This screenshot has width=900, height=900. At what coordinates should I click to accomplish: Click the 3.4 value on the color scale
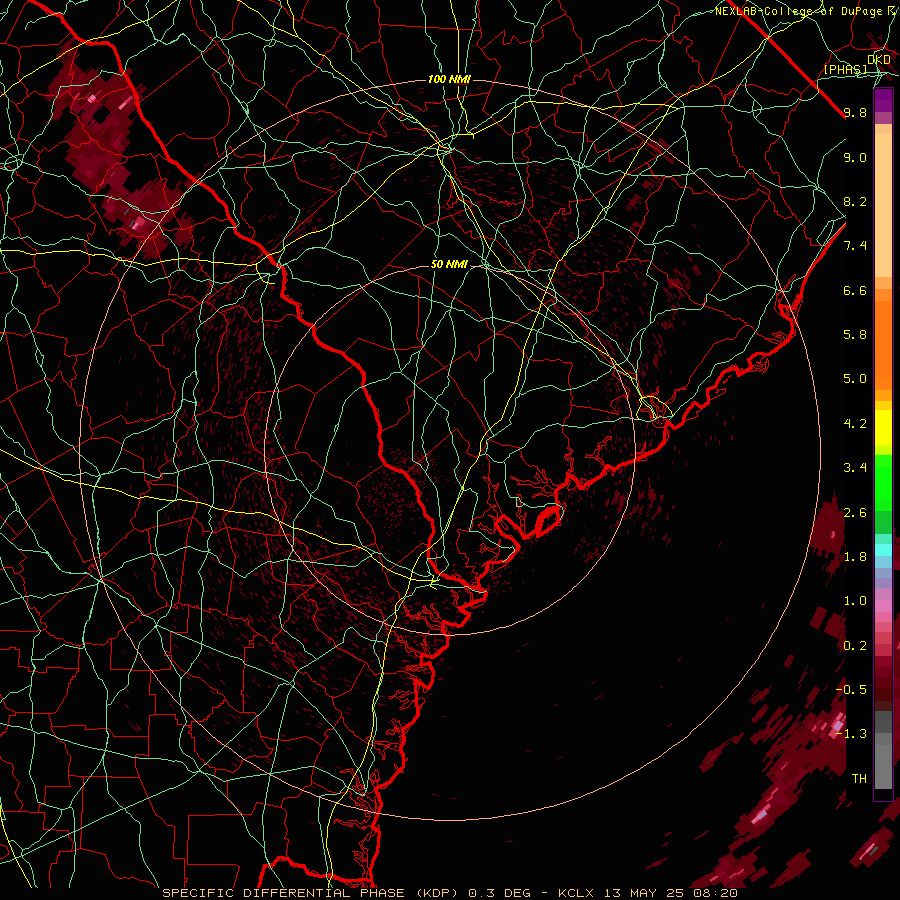pyautogui.click(x=855, y=468)
